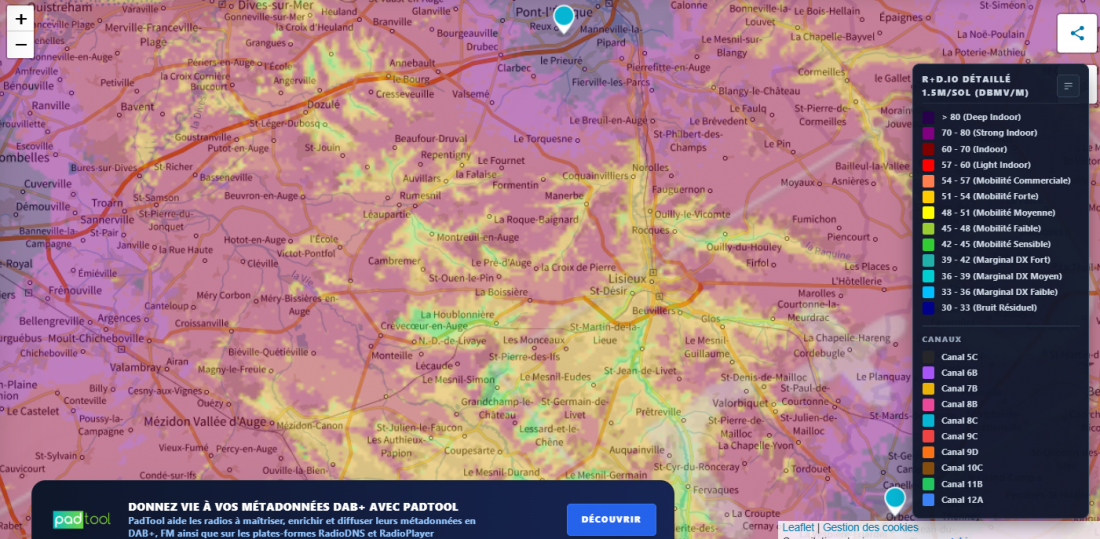Screen dimensions: 1100x539
Task: Select the transmitter marker near Pont-l'Évêque
Action: (563, 19)
